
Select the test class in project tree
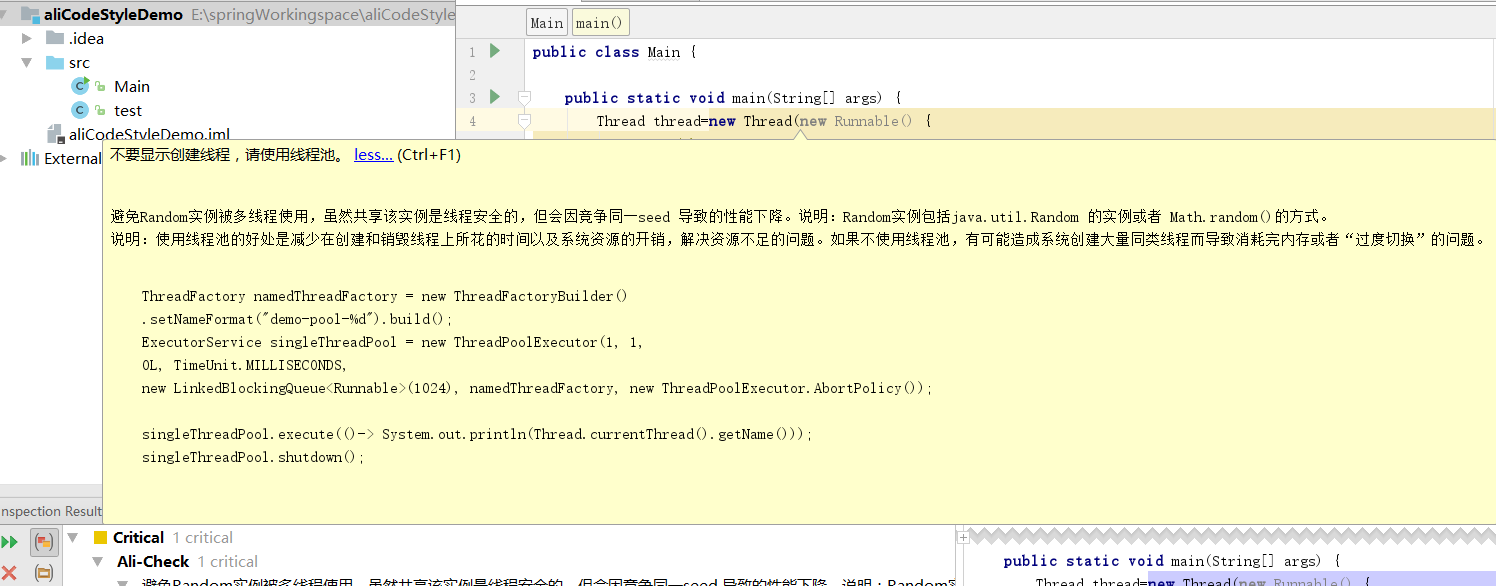[127, 111]
